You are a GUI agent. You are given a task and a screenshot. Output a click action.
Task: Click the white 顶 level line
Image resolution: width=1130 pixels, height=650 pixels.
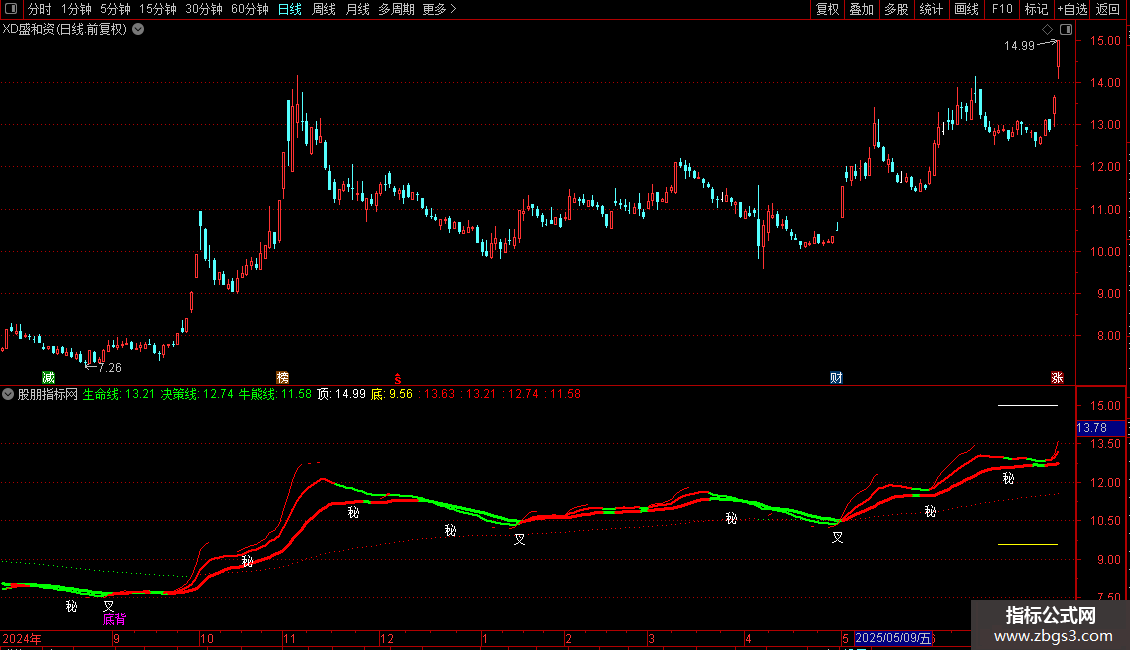point(1028,406)
